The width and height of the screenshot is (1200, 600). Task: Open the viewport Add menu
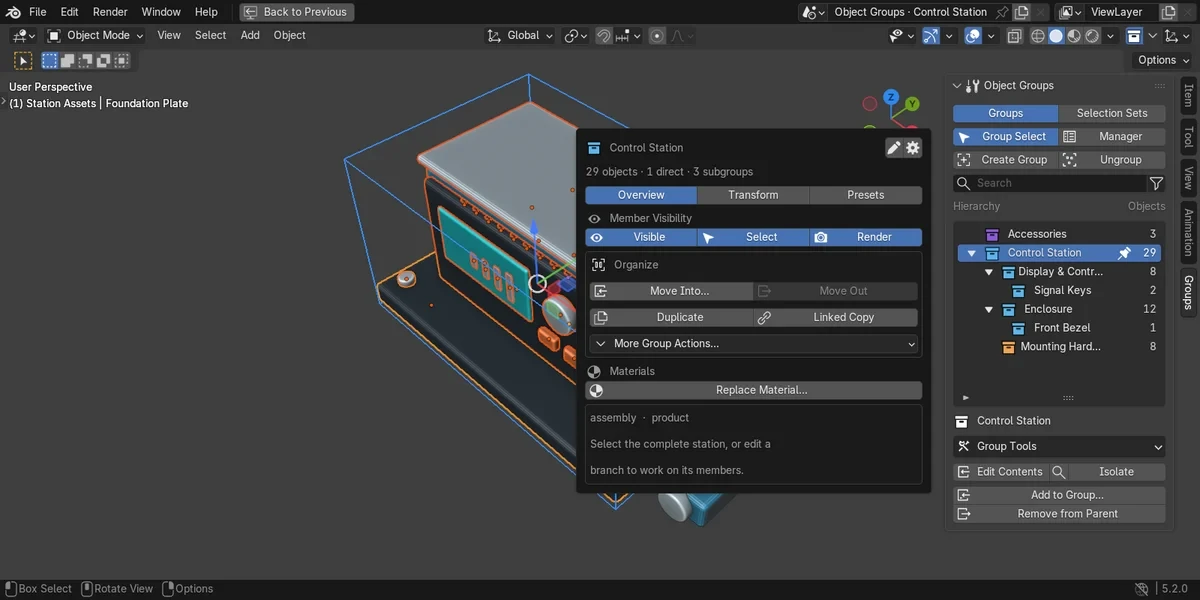coord(250,35)
